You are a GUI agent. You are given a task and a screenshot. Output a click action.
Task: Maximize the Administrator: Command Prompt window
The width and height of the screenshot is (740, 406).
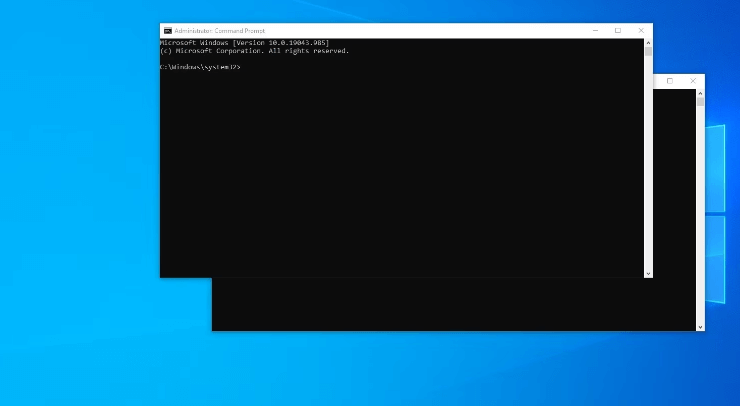point(618,31)
